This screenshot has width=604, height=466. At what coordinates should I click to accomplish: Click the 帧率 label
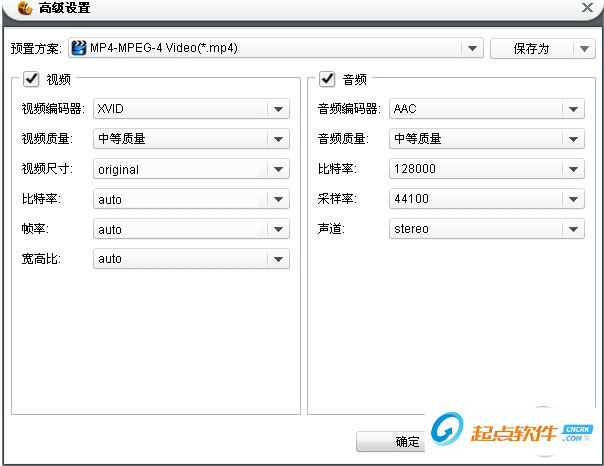[35, 229]
